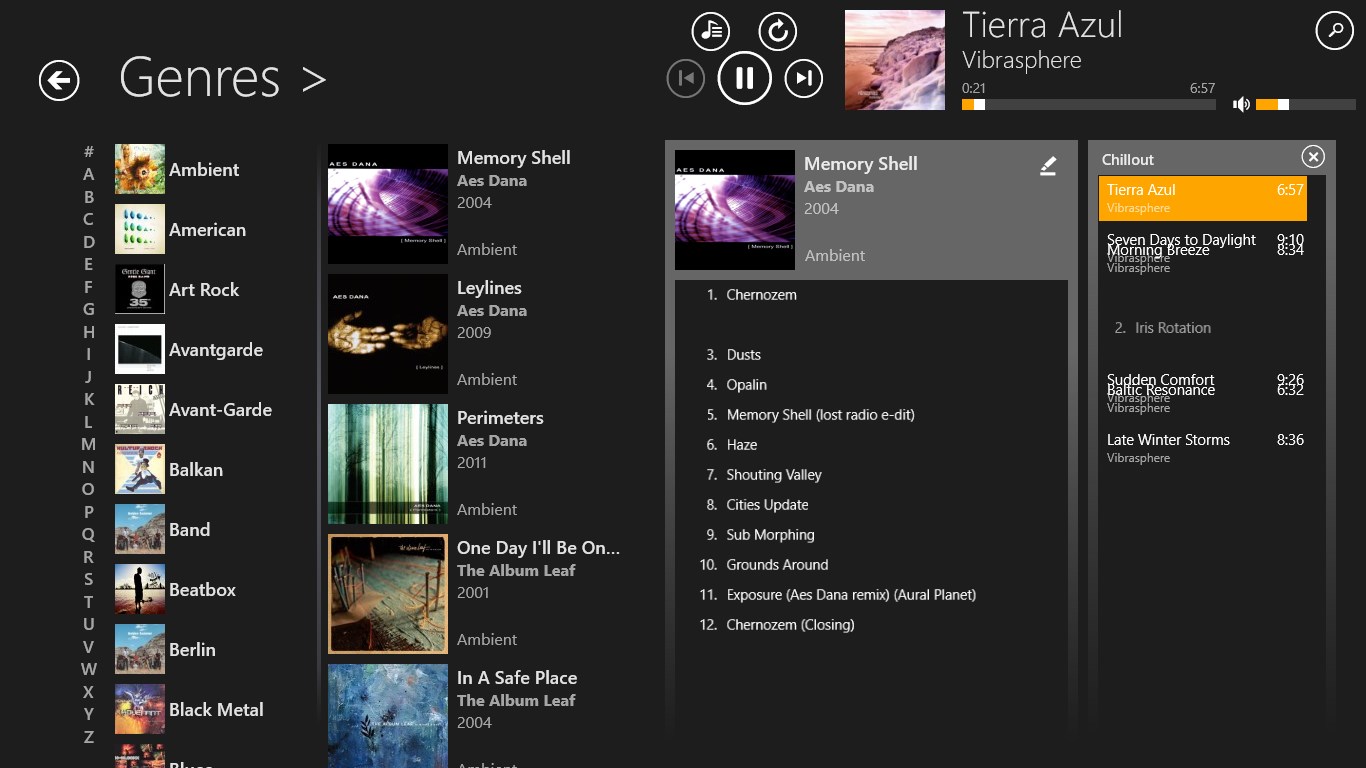Screen dimensions: 1366x768
Task: Play the track Shouting Valley
Action: pos(773,475)
